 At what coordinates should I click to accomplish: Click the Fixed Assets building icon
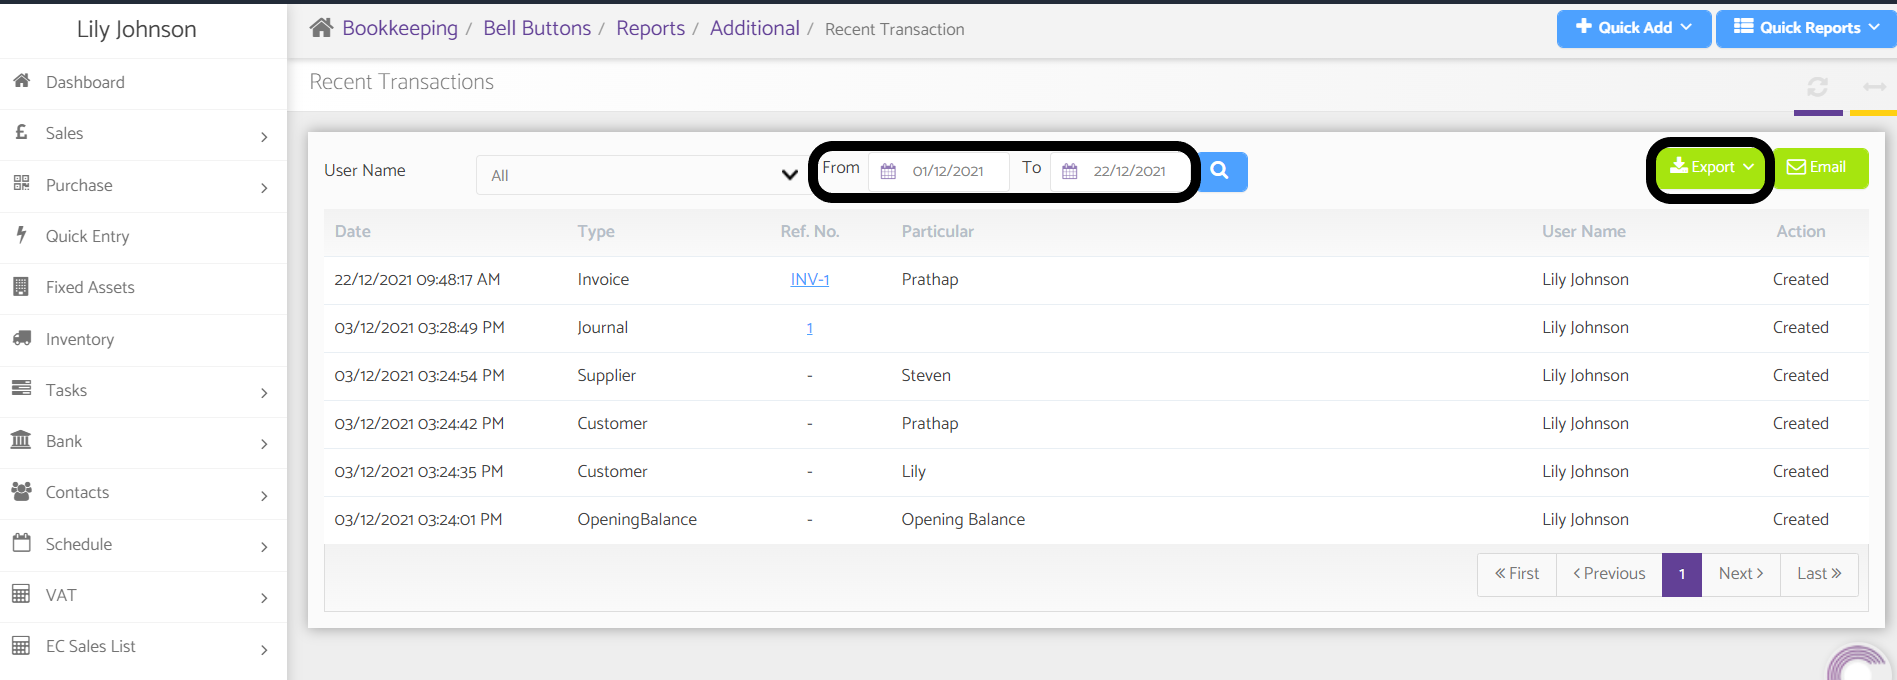pyautogui.click(x=21, y=286)
